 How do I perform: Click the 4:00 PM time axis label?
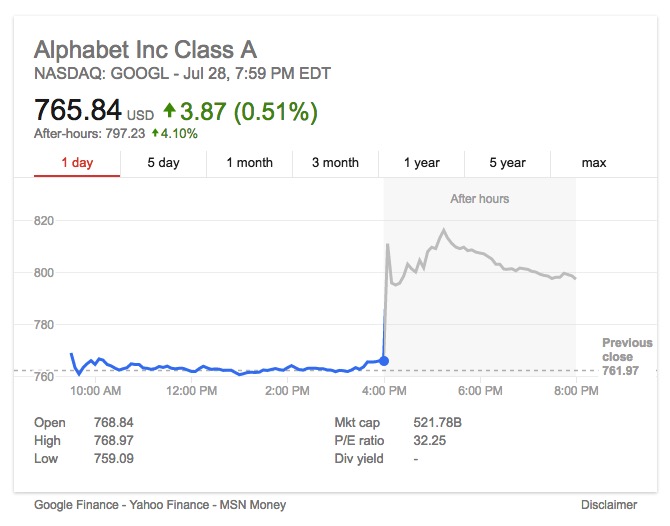coord(384,391)
